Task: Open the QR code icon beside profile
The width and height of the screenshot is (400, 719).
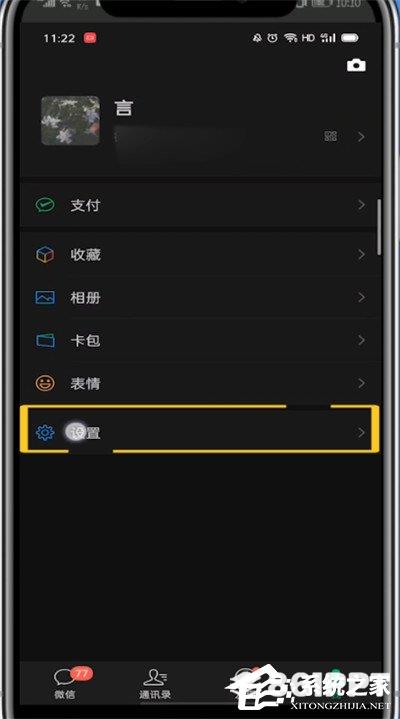Action: (331, 136)
